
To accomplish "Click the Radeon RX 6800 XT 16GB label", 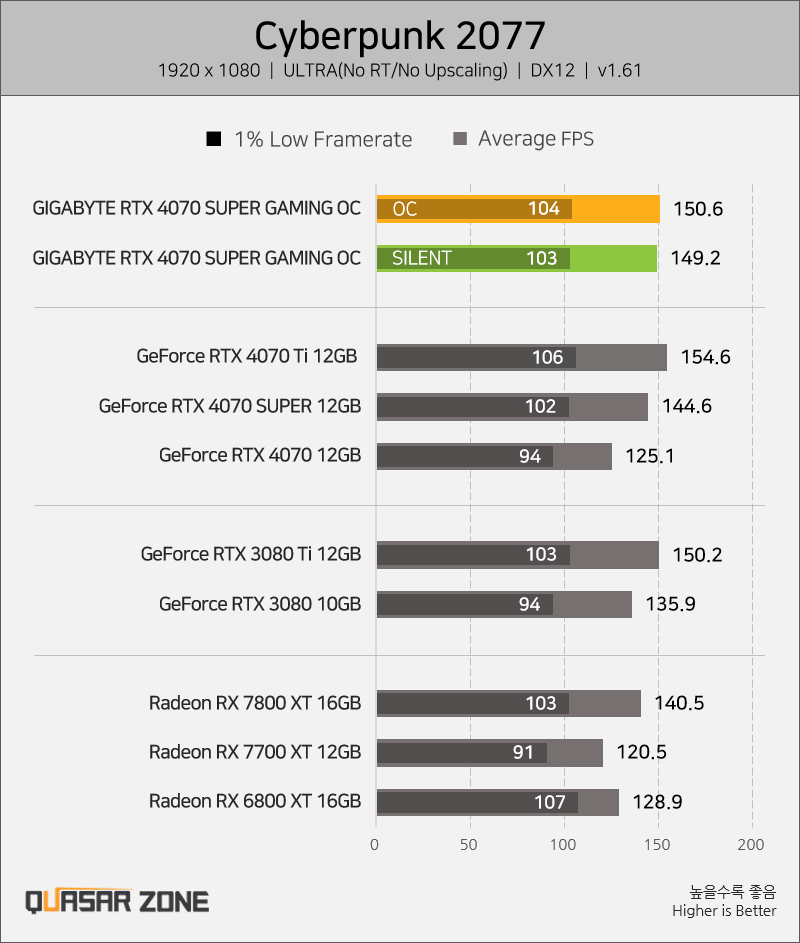I will [x=255, y=802].
